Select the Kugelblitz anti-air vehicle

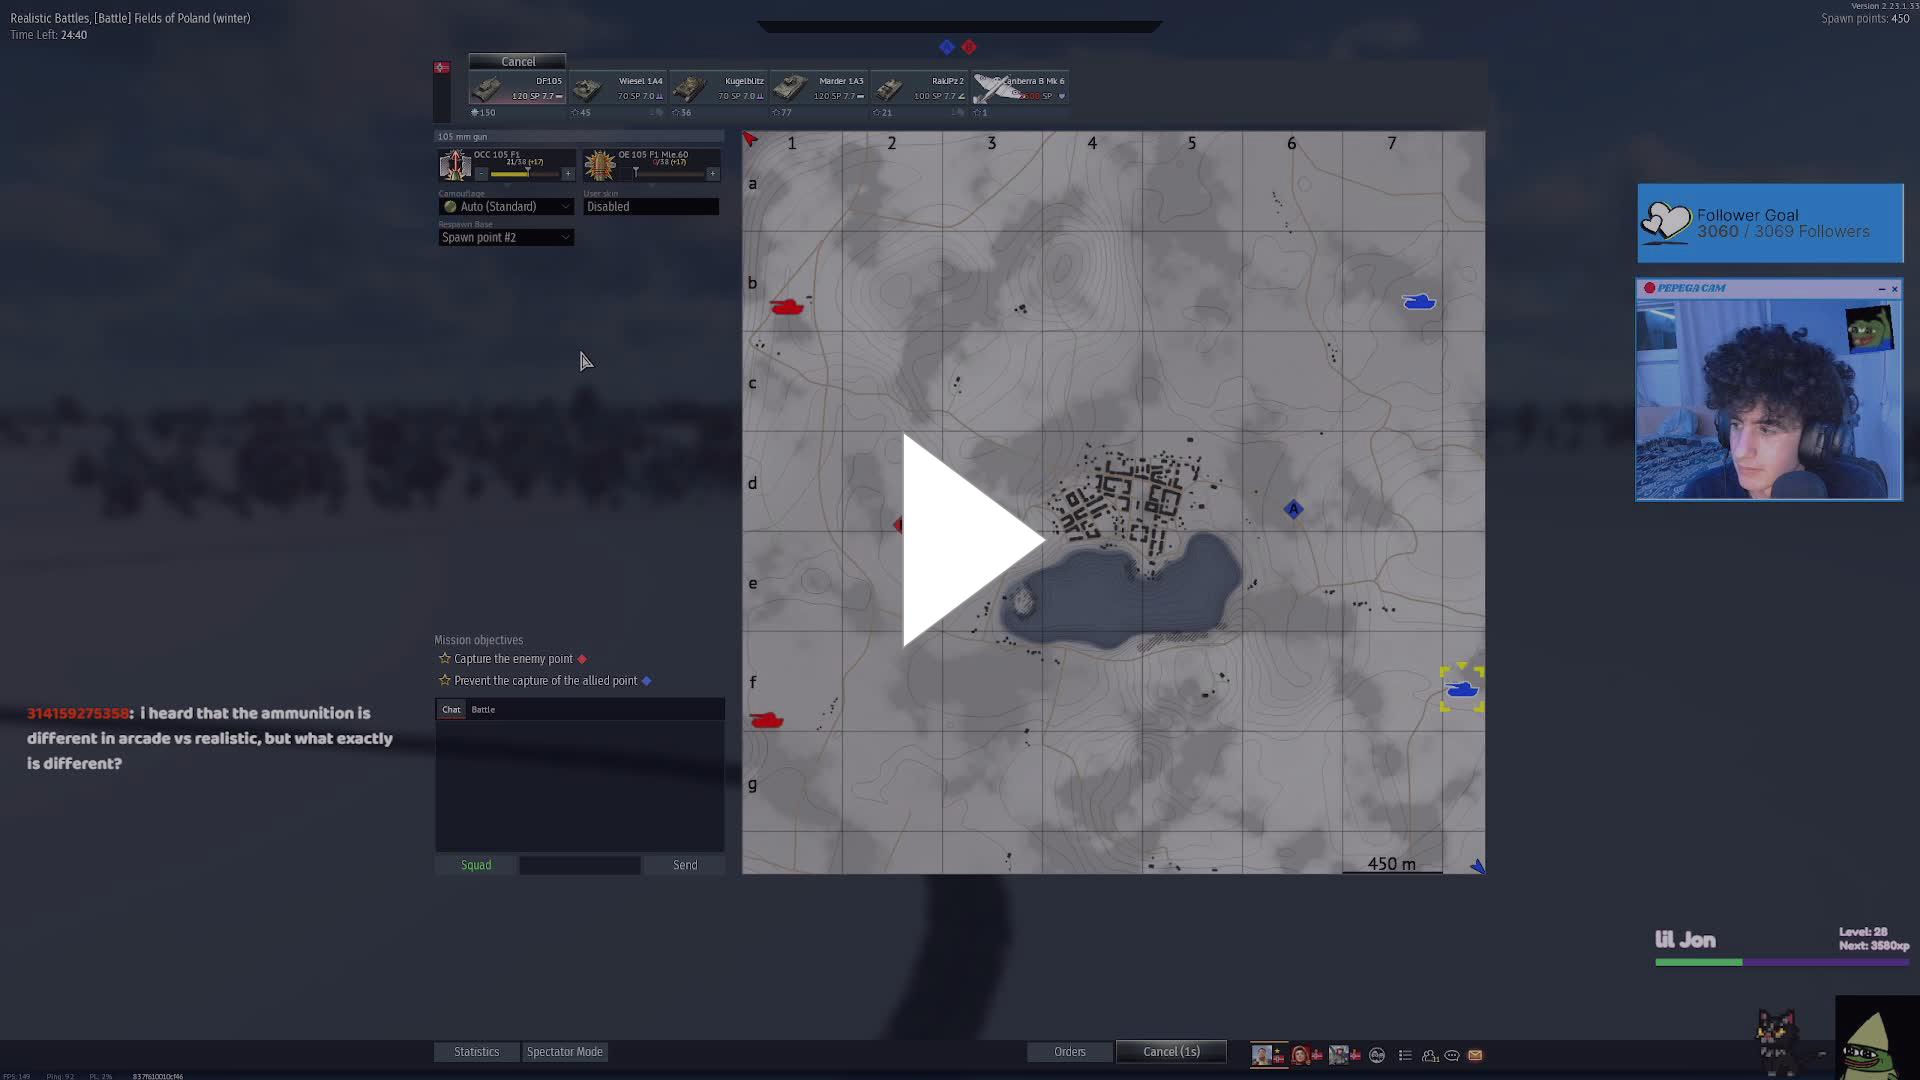(x=717, y=90)
